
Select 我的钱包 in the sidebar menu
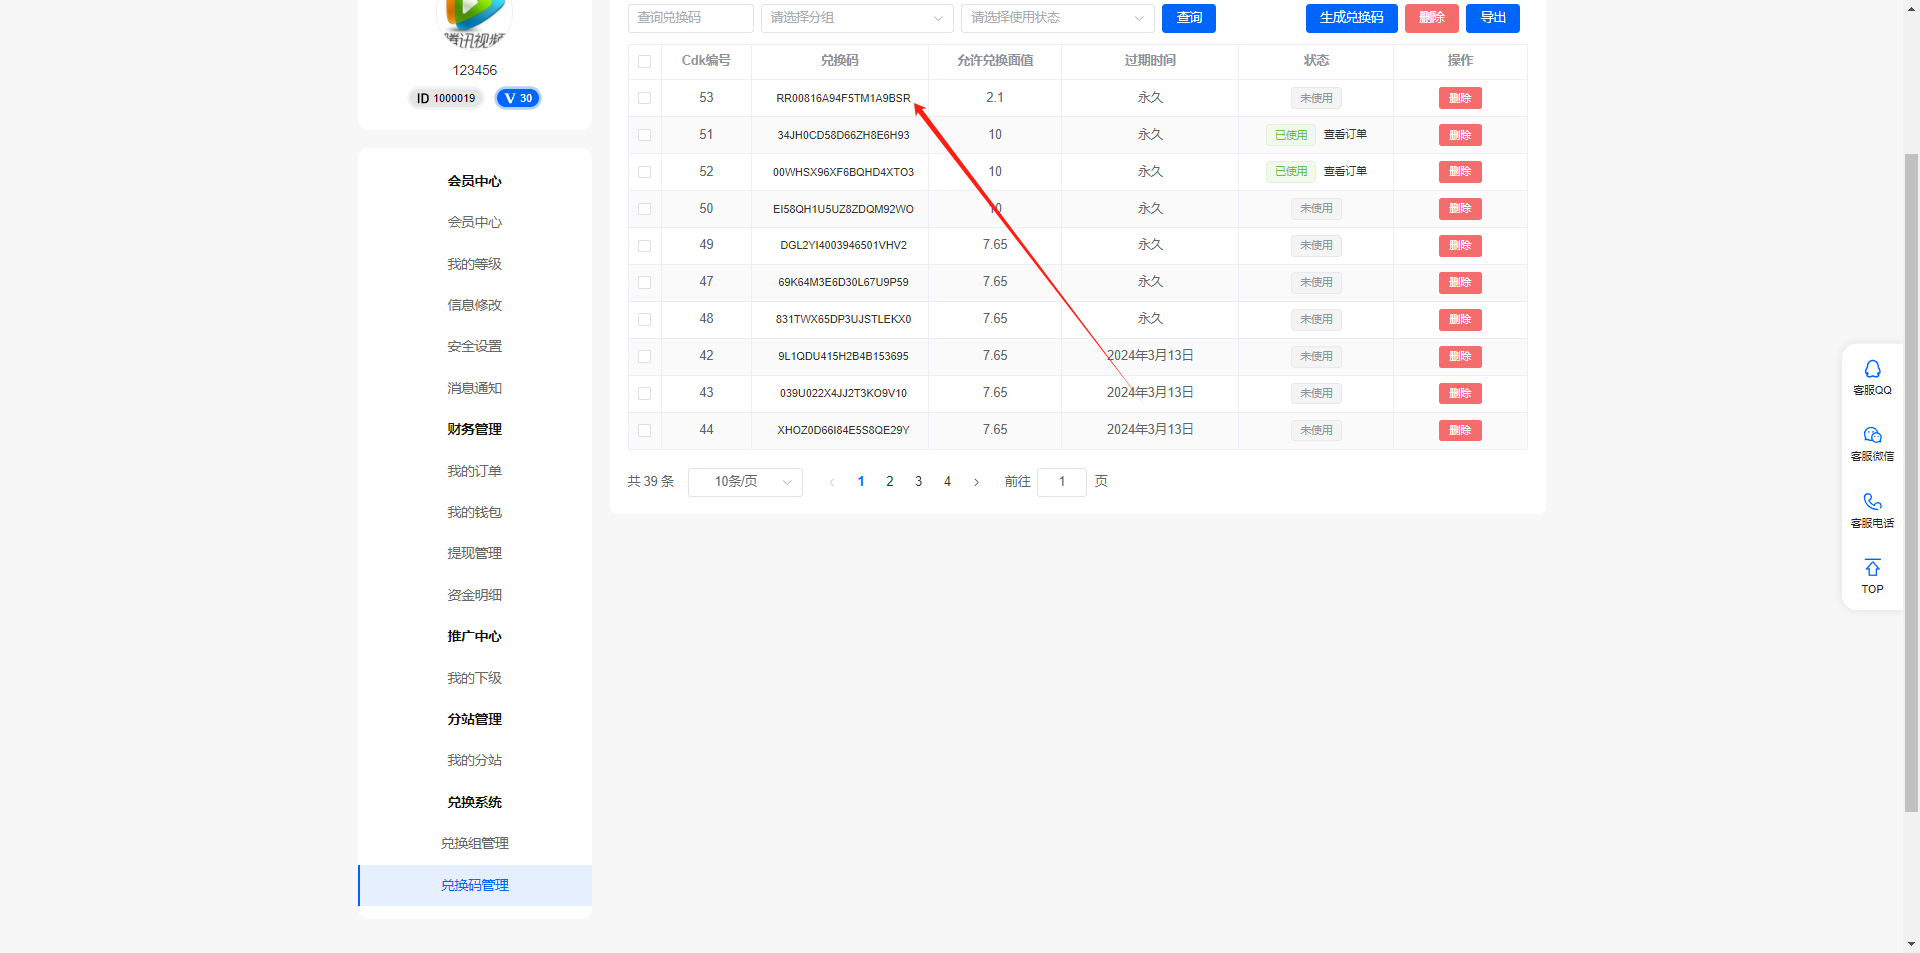pos(475,512)
